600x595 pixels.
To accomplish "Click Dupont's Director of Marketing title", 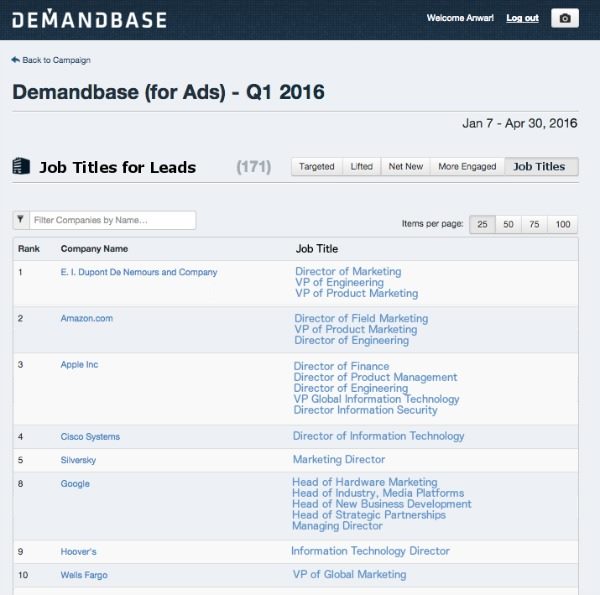I will (348, 271).
